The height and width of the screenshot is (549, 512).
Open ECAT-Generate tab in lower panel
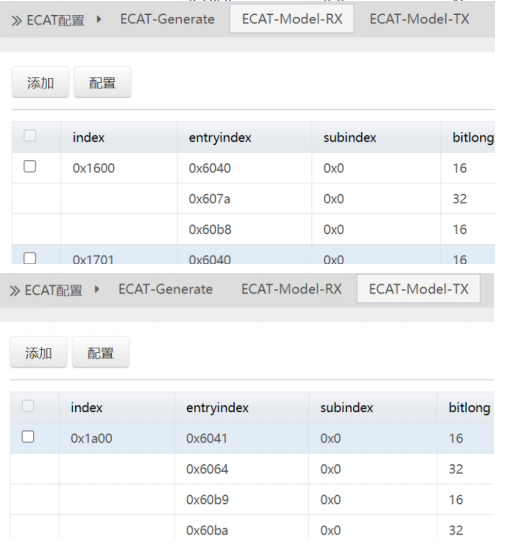[165, 289]
